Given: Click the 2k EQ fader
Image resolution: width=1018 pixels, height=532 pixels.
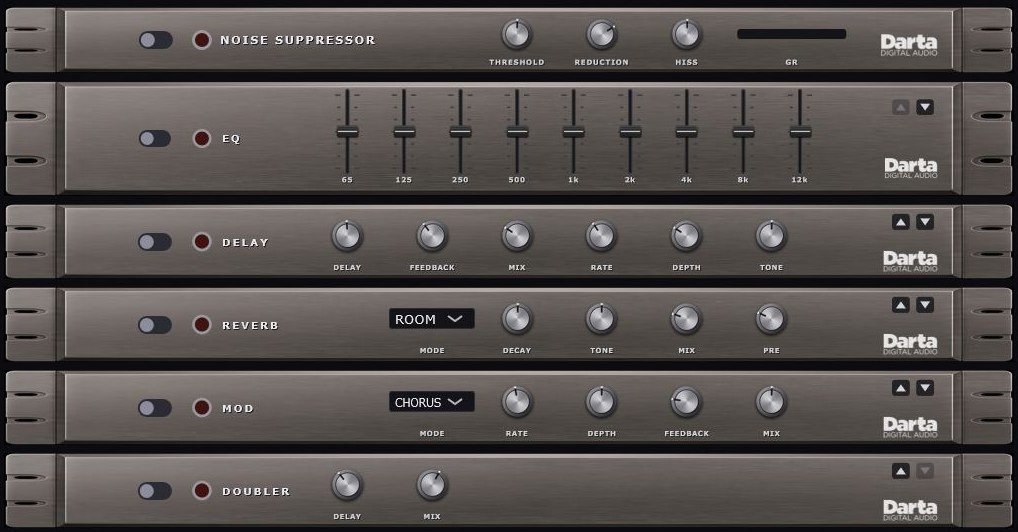Looking at the screenshot, I should 630,133.
